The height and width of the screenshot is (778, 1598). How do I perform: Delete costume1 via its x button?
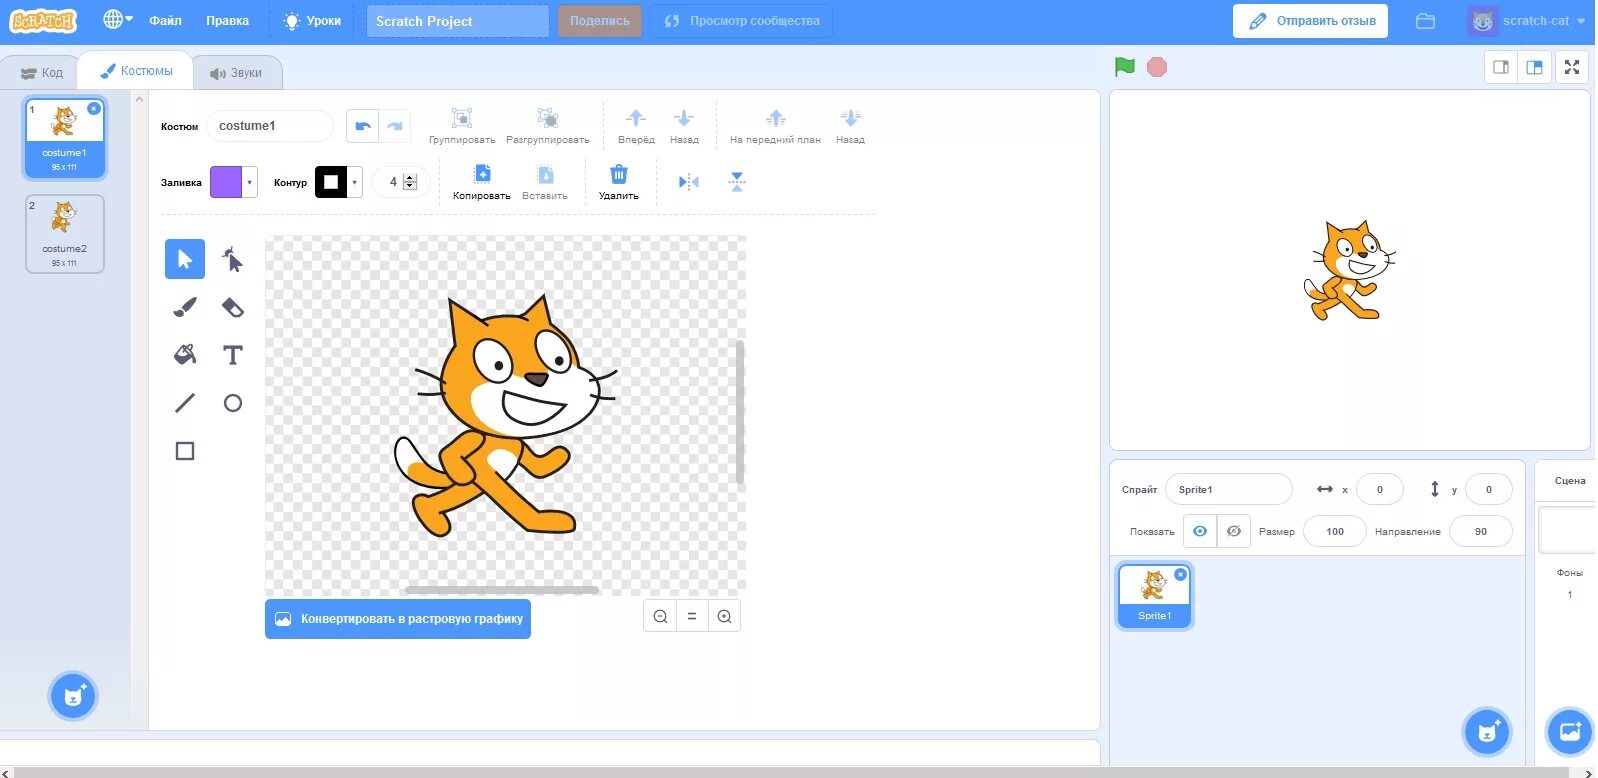[94, 108]
